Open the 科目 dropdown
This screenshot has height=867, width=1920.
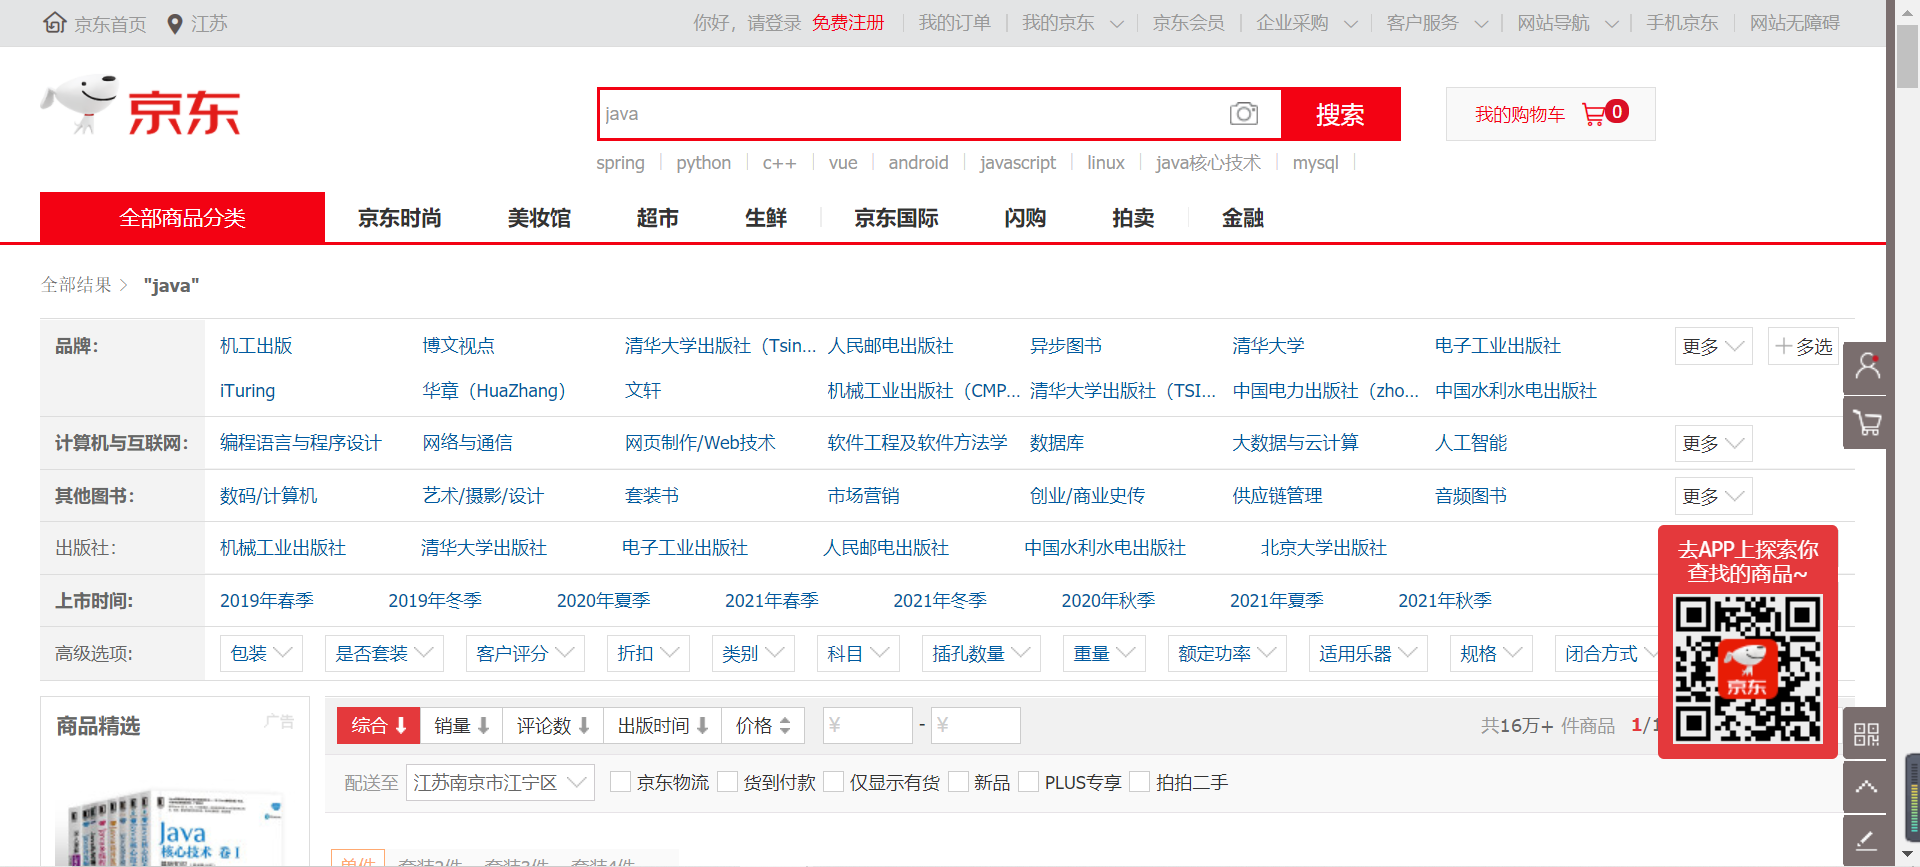tap(858, 653)
